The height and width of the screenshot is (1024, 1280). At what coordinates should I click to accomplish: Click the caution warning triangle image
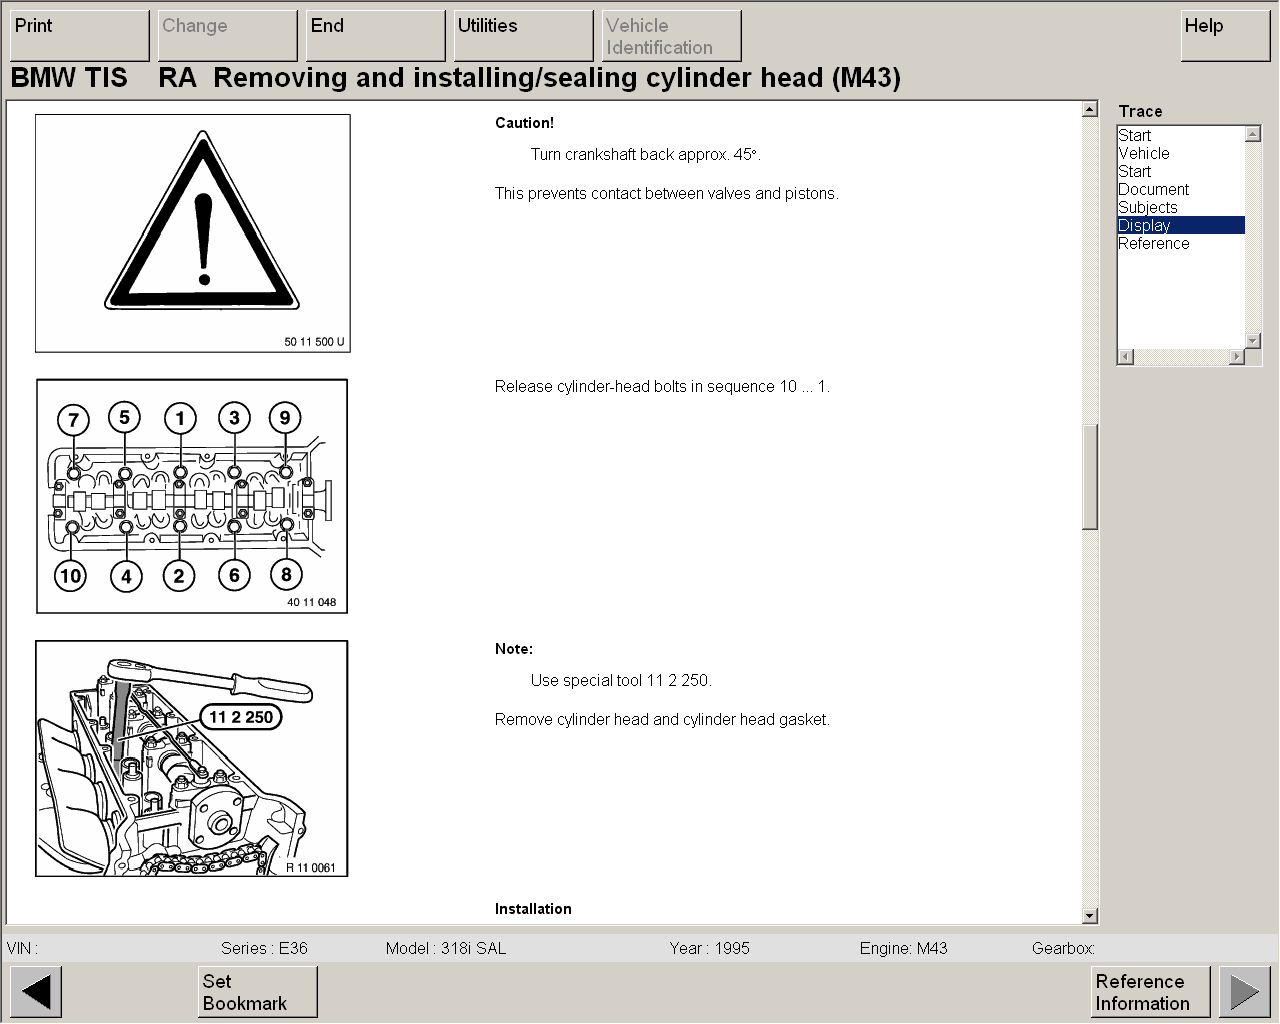click(193, 233)
